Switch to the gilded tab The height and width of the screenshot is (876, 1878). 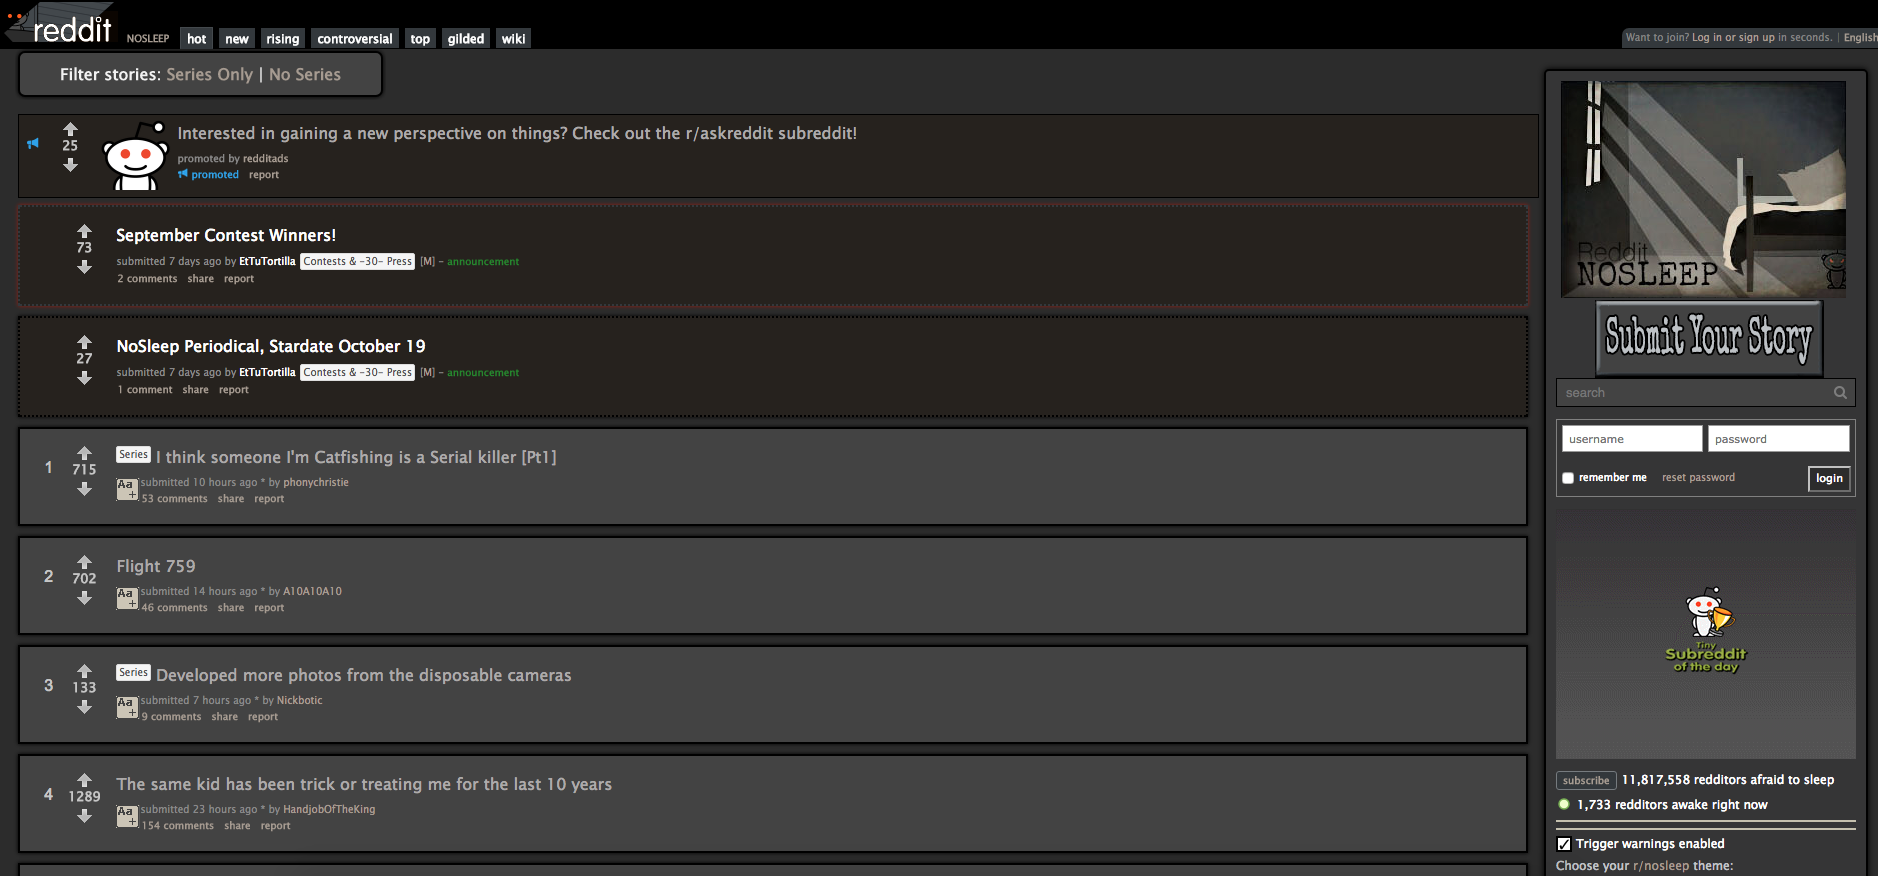tap(466, 39)
